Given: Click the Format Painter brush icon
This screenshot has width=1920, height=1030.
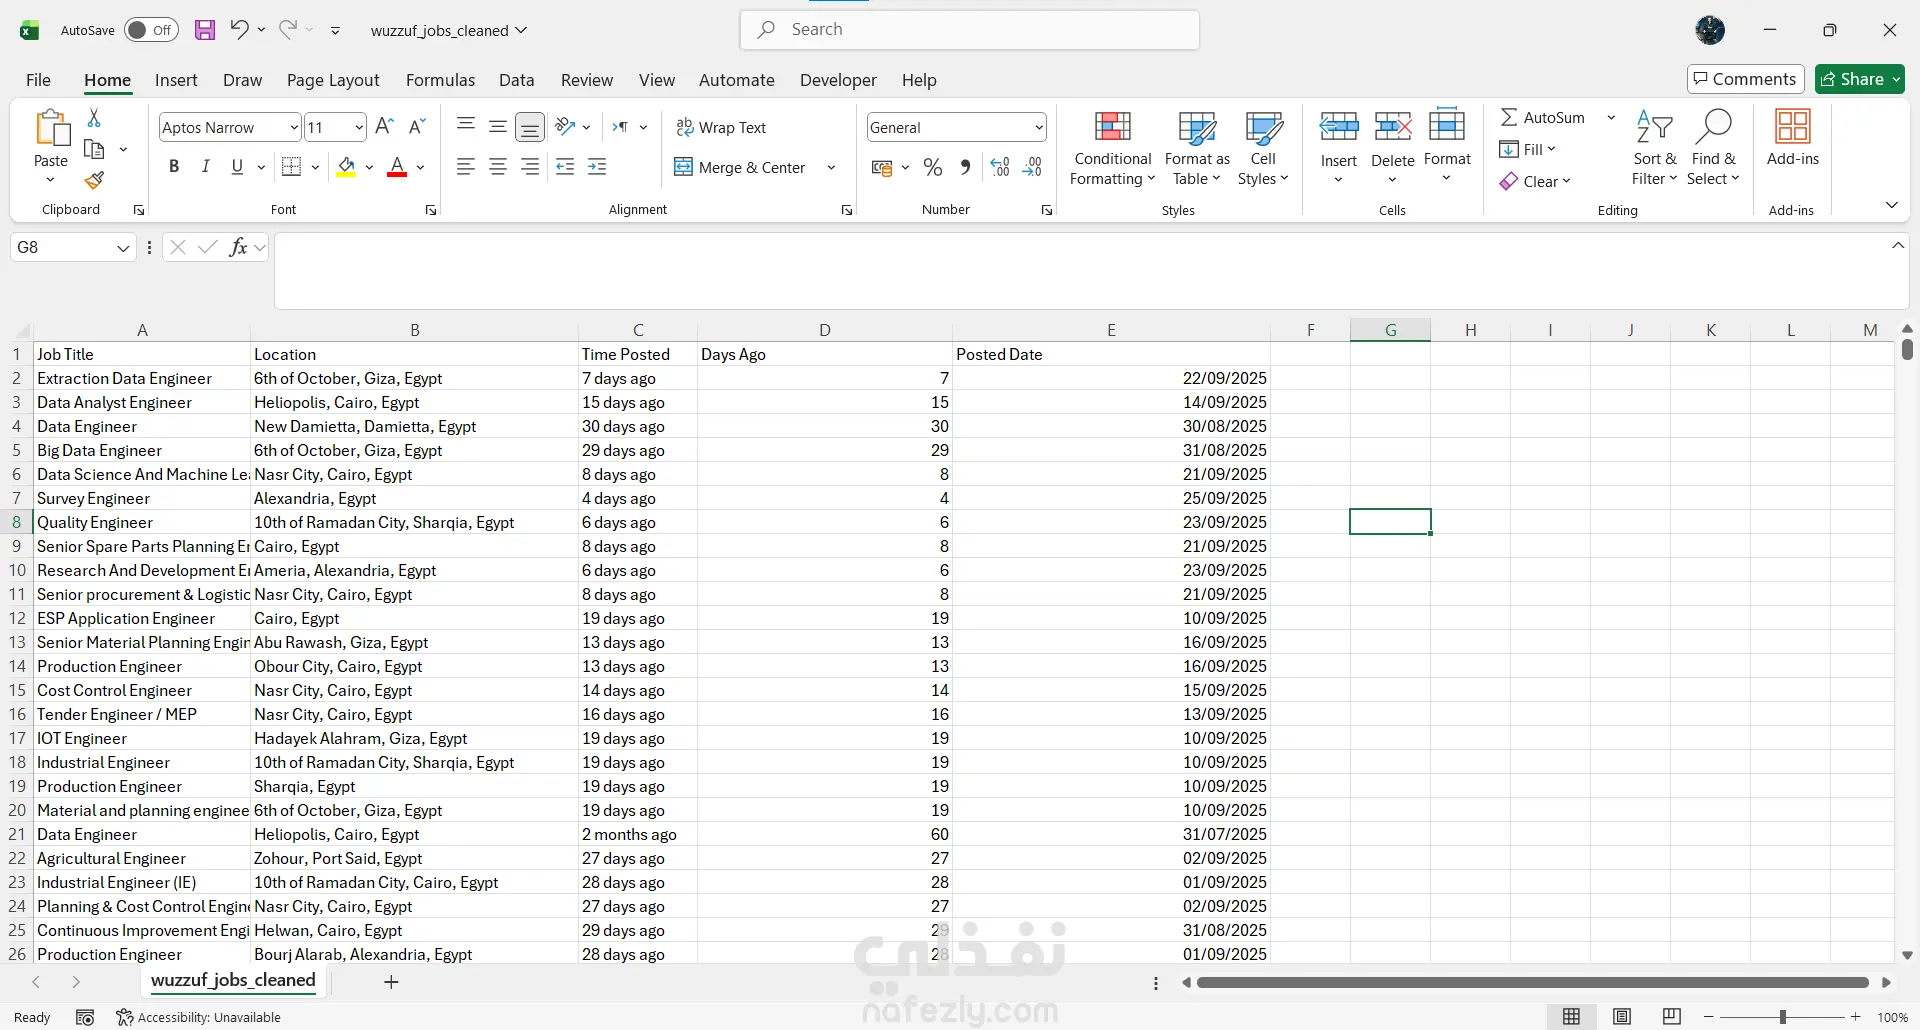Looking at the screenshot, I should coord(94,181).
